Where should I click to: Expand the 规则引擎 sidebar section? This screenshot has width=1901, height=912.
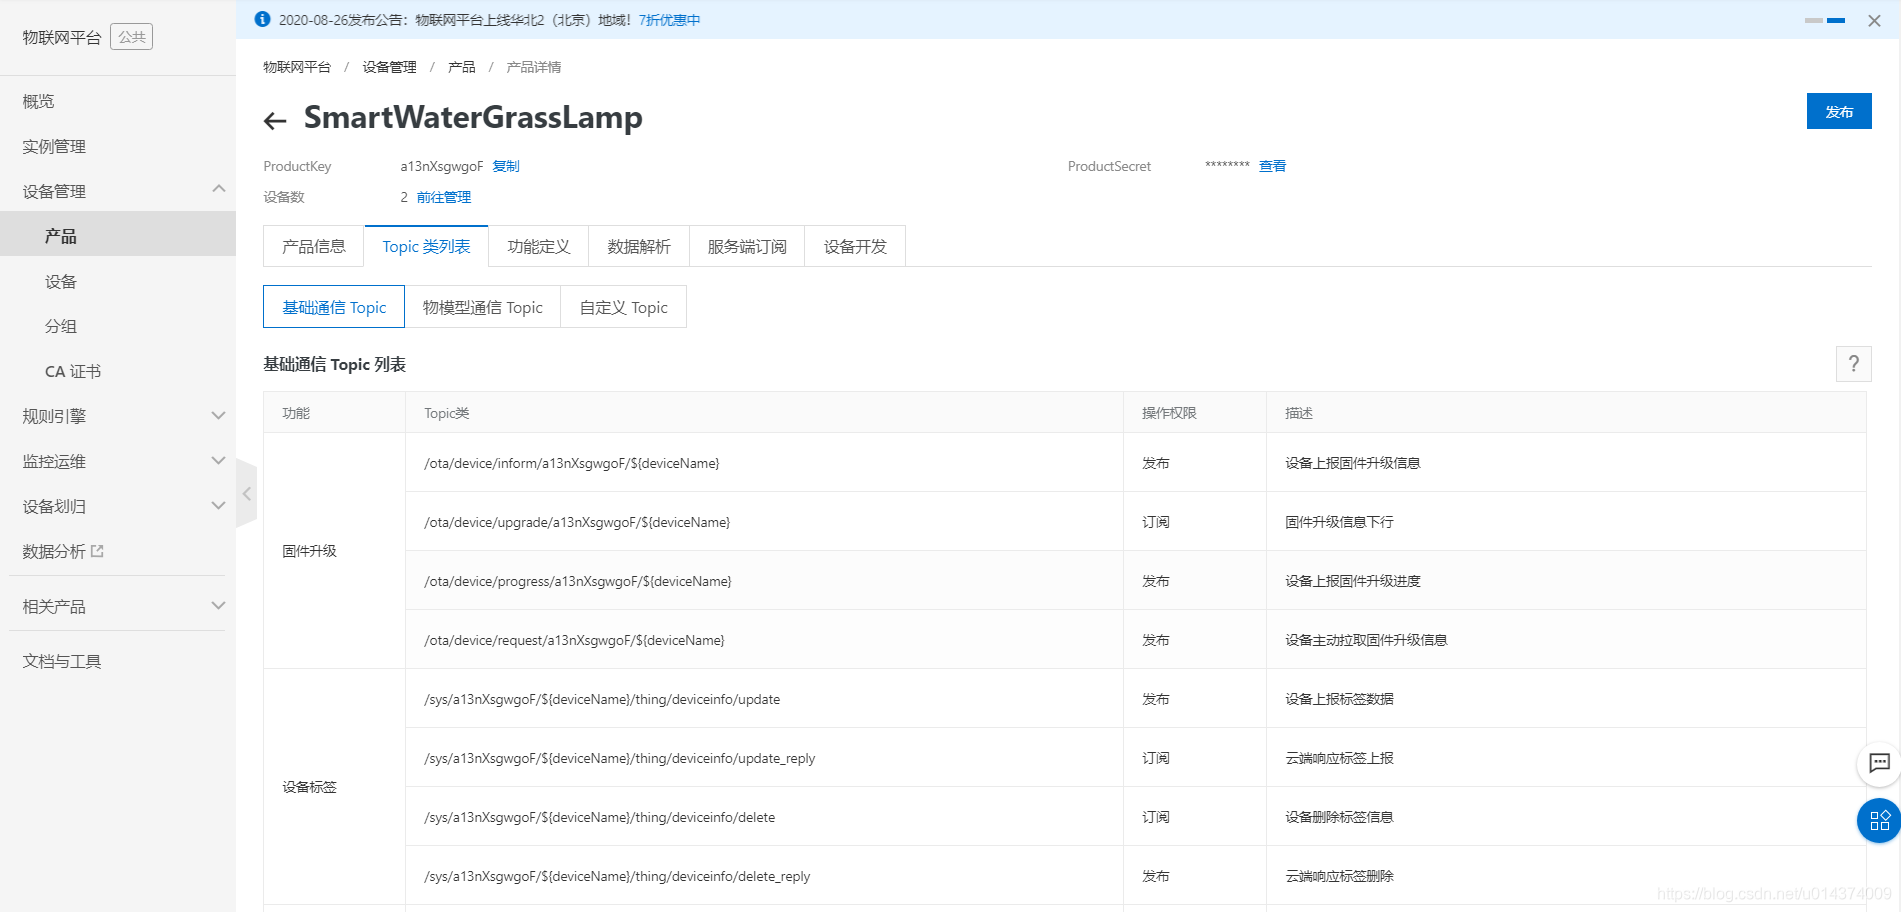218,415
